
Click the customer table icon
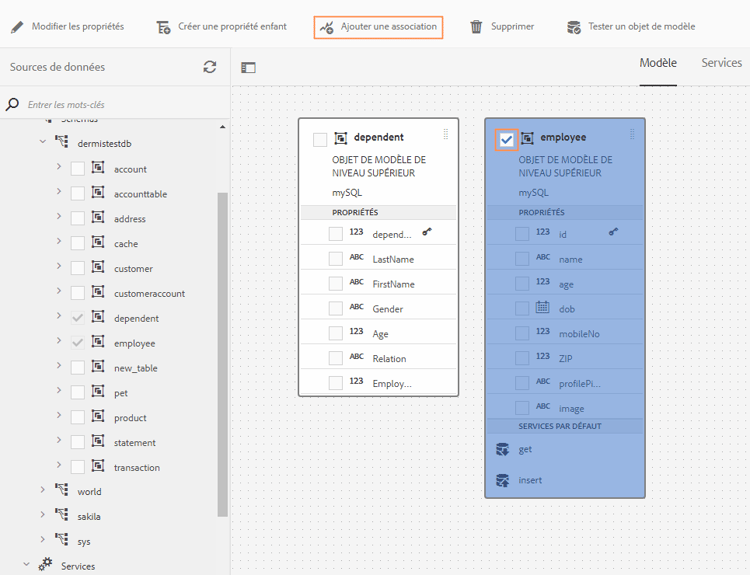point(98,266)
